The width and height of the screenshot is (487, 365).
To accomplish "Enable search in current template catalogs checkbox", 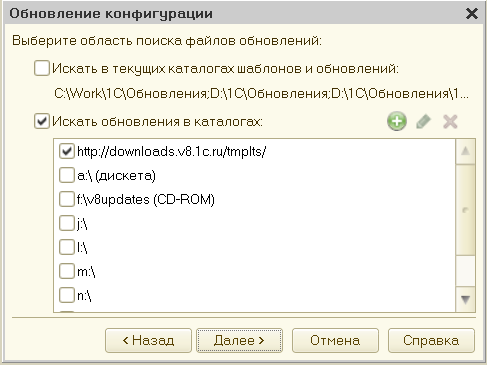I will pyautogui.click(x=42, y=68).
